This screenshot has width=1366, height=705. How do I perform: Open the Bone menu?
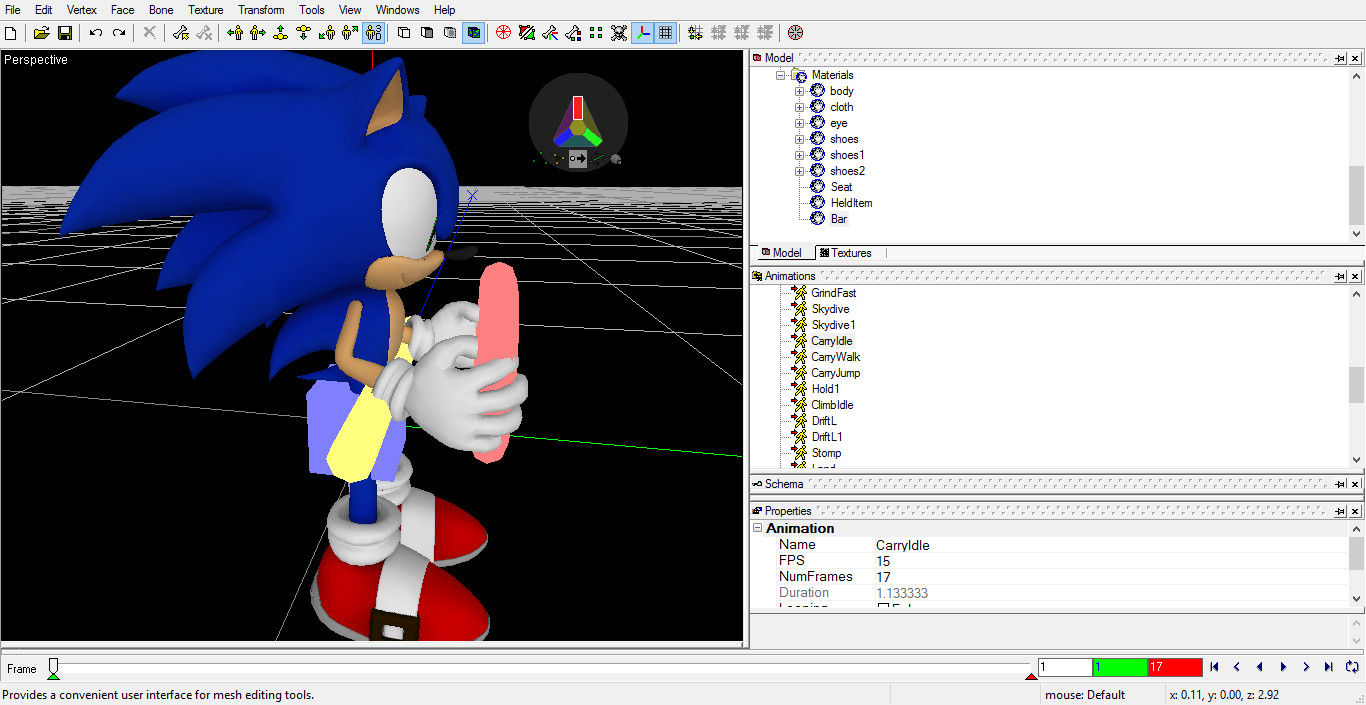click(x=161, y=9)
